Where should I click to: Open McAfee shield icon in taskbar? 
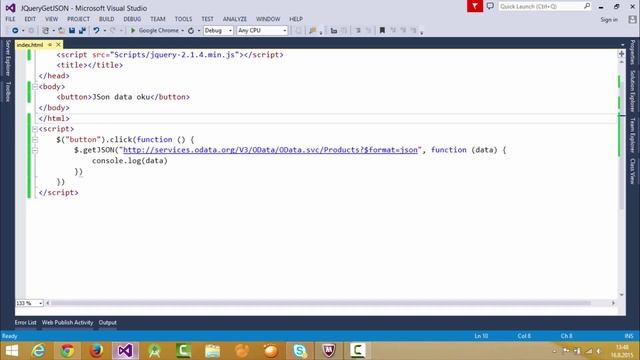click(329, 351)
